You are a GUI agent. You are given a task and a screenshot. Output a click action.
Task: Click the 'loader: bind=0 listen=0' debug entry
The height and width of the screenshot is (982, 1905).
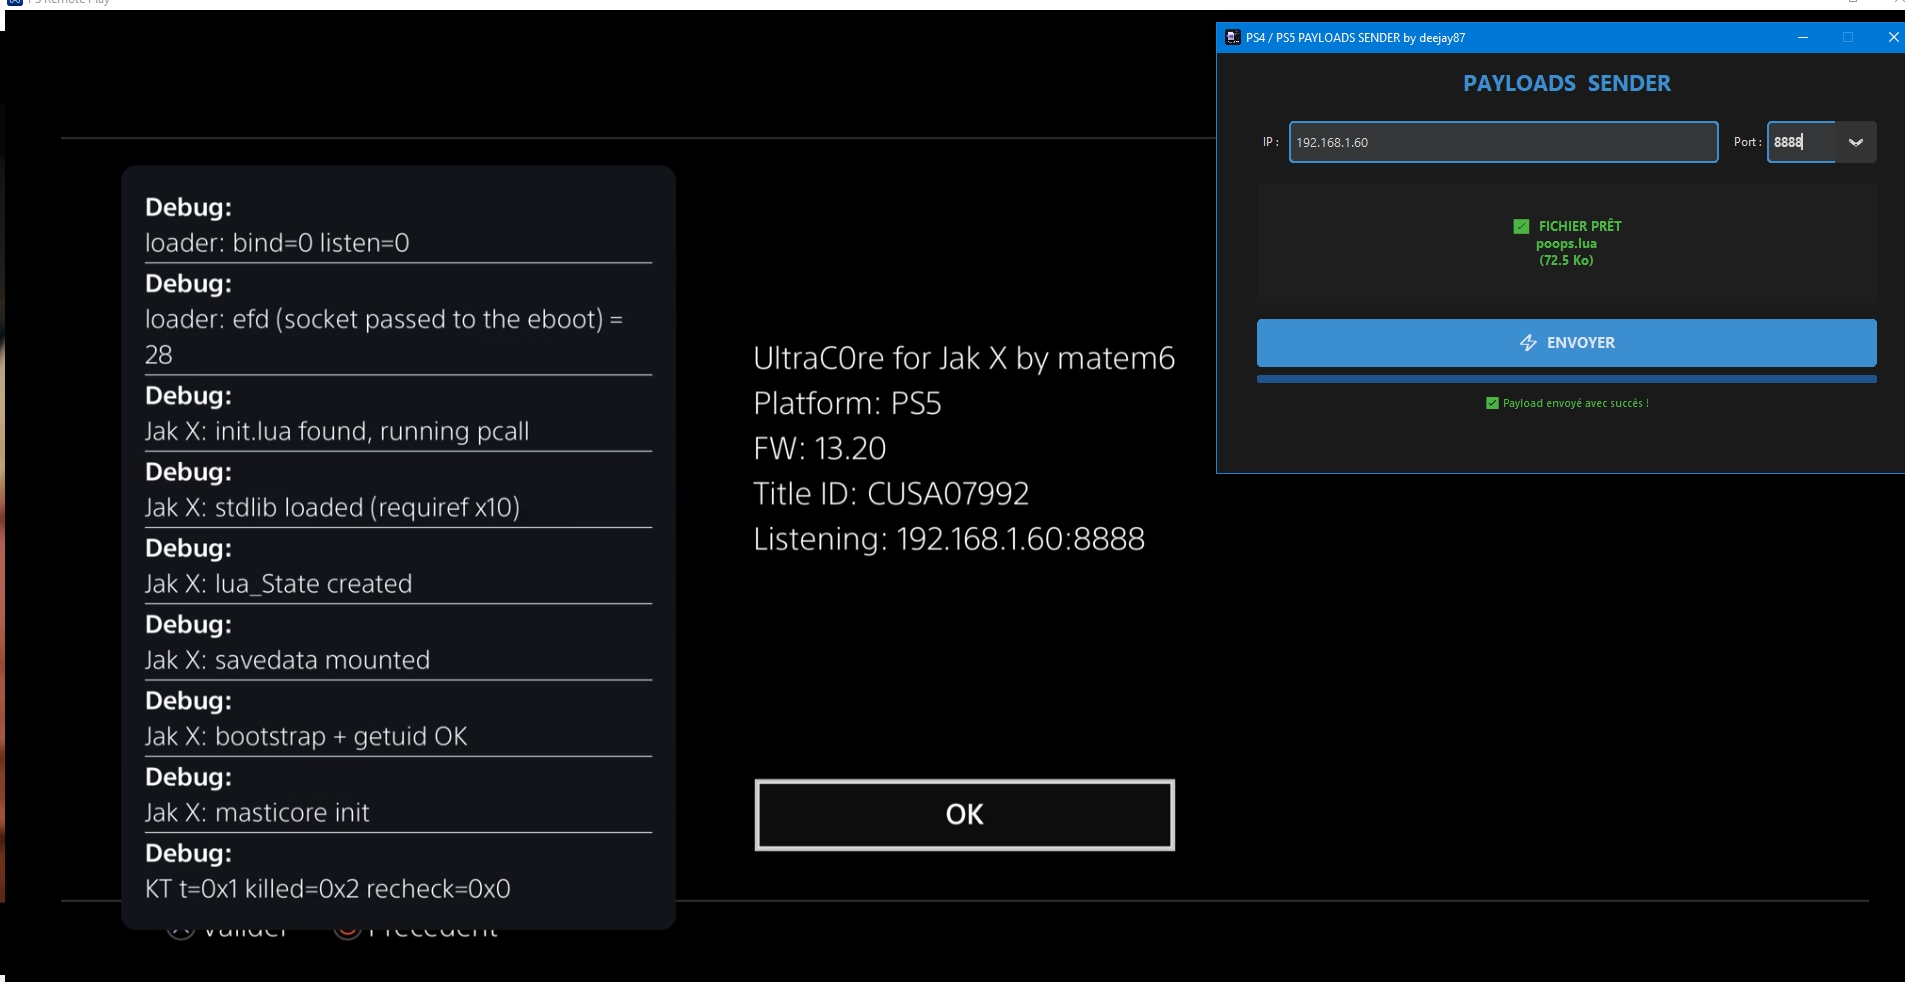click(x=277, y=243)
